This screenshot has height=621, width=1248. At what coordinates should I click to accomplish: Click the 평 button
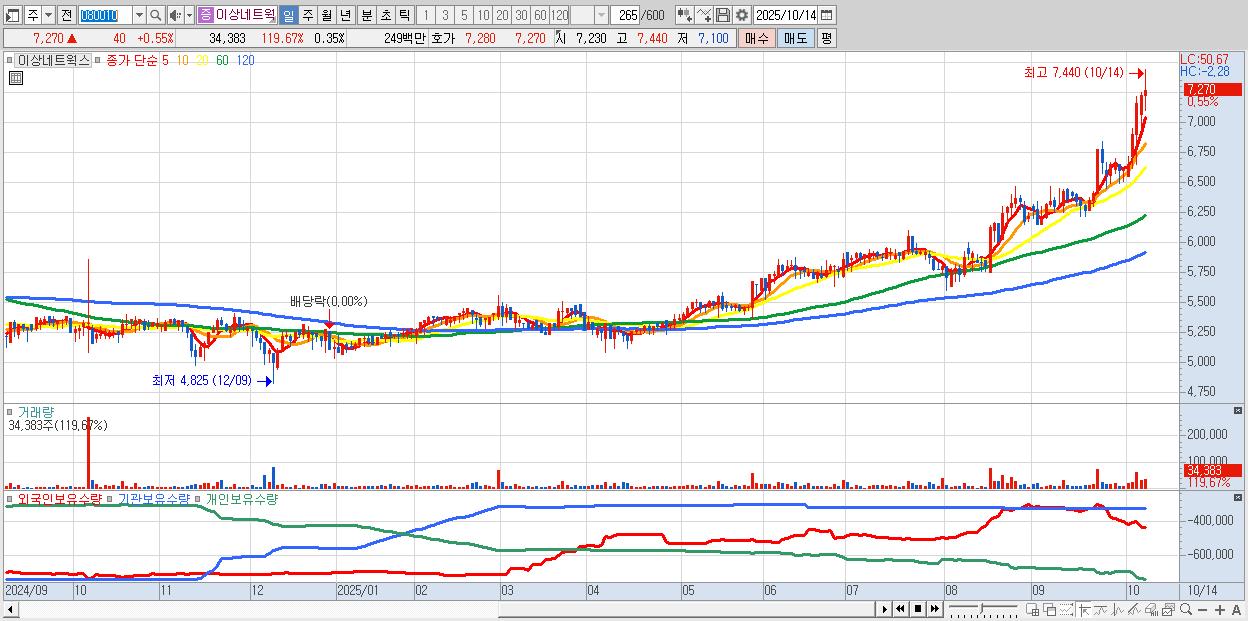click(826, 38)
